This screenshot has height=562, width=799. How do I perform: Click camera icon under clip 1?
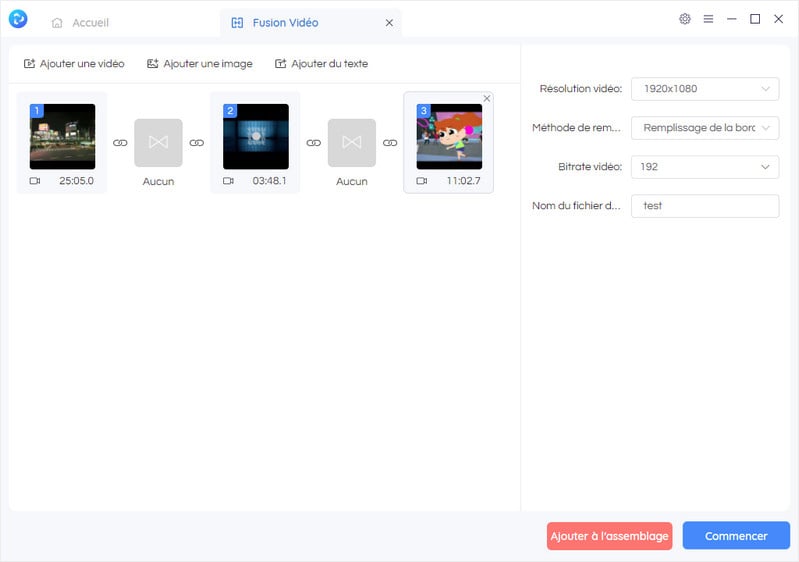click(x=35, y=181)
